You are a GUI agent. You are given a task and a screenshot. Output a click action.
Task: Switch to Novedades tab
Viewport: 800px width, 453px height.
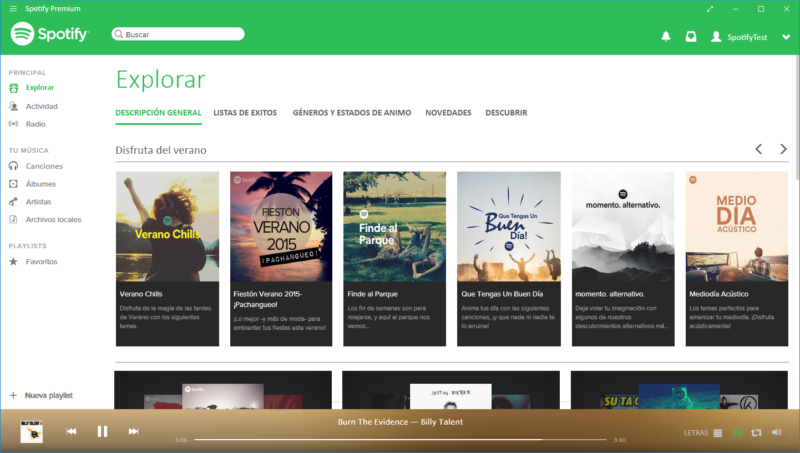click(448, 113)
